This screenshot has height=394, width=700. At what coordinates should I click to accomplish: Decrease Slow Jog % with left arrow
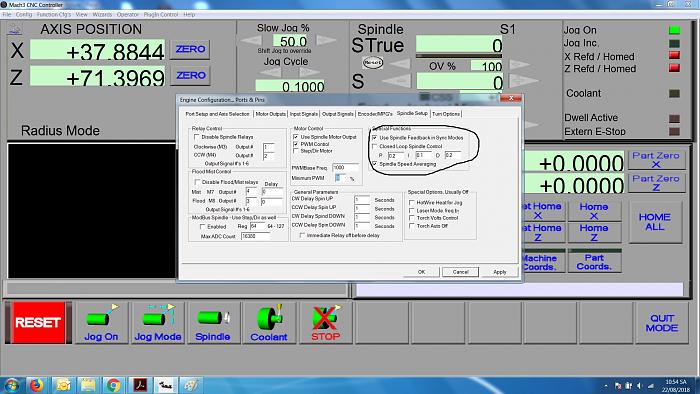coord(252,41)
